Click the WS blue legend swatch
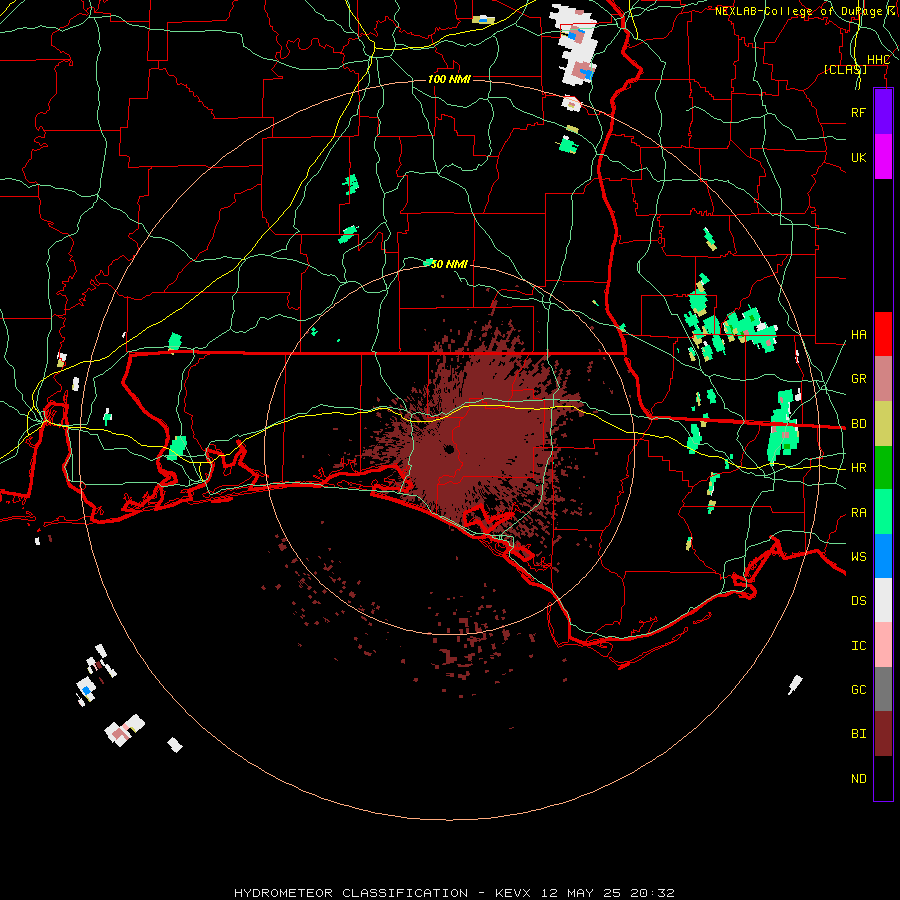 pos(883,556)
